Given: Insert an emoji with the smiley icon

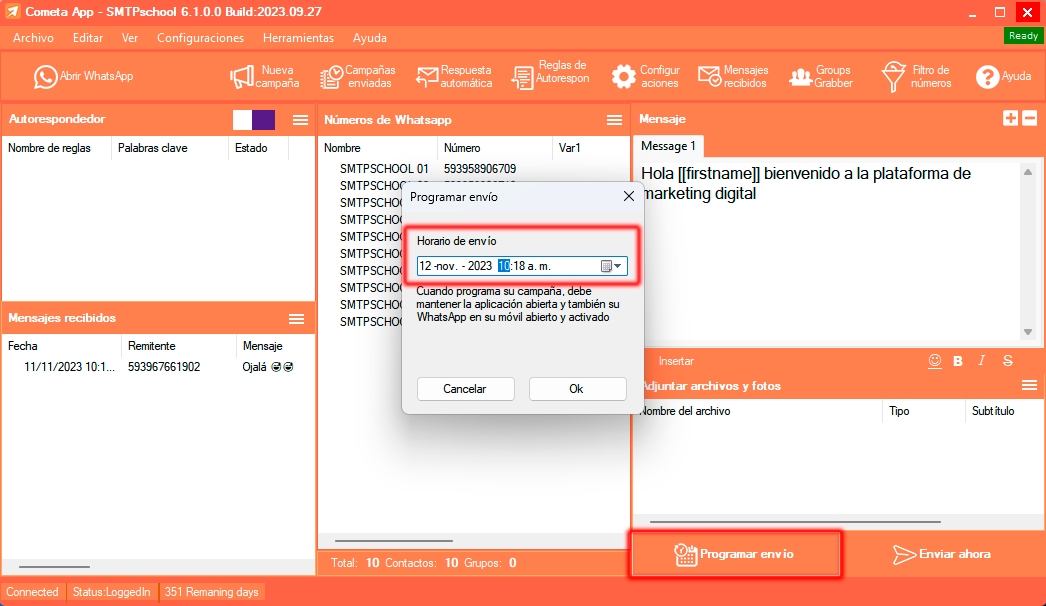Looking at the screenshot, I should pos(935,361).
